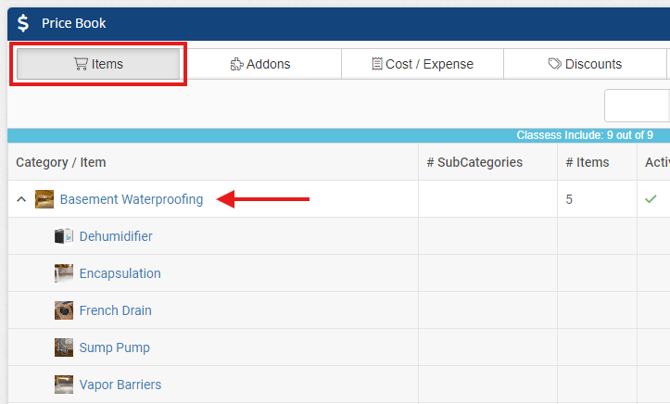
Task: Open the Dehumidifier item link
Action: (x=116, y=236)
